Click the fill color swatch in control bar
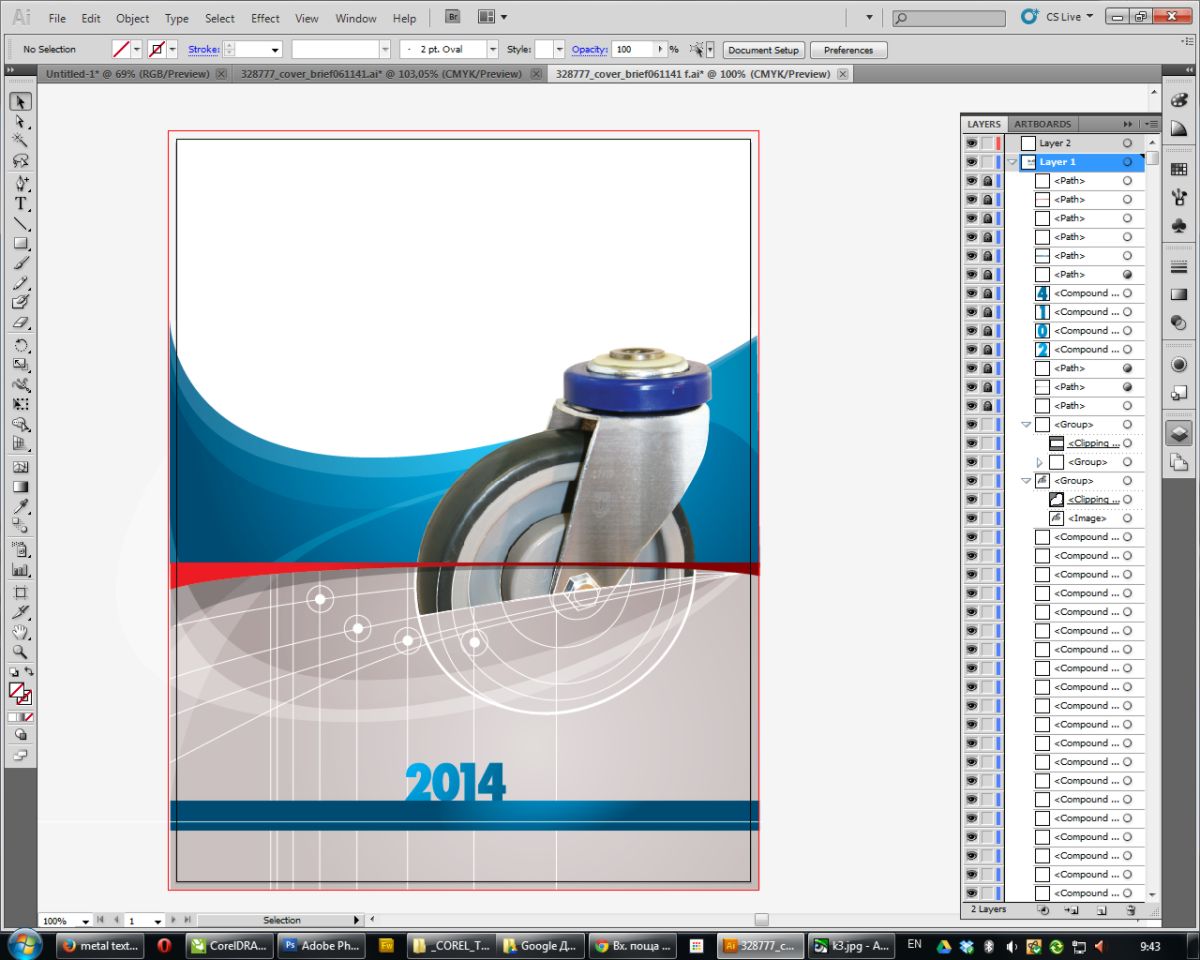The height and width of the screenshot is (960, 1200). [x=121, y=49]
